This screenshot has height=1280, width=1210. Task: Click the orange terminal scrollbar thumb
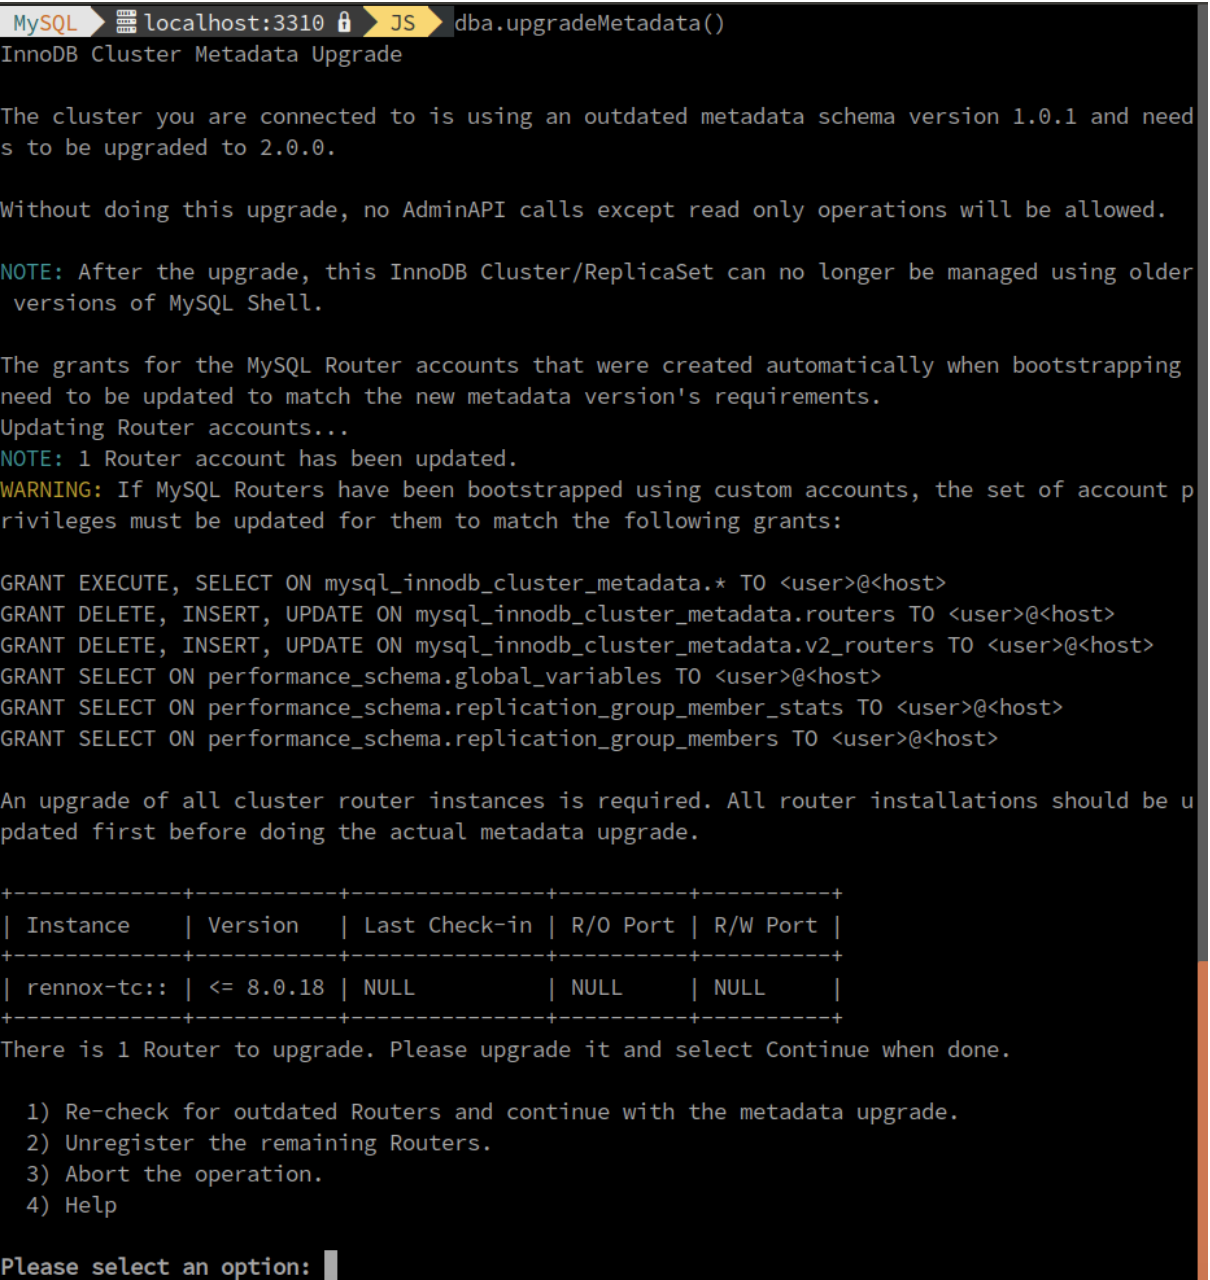click(1202, 1120)
